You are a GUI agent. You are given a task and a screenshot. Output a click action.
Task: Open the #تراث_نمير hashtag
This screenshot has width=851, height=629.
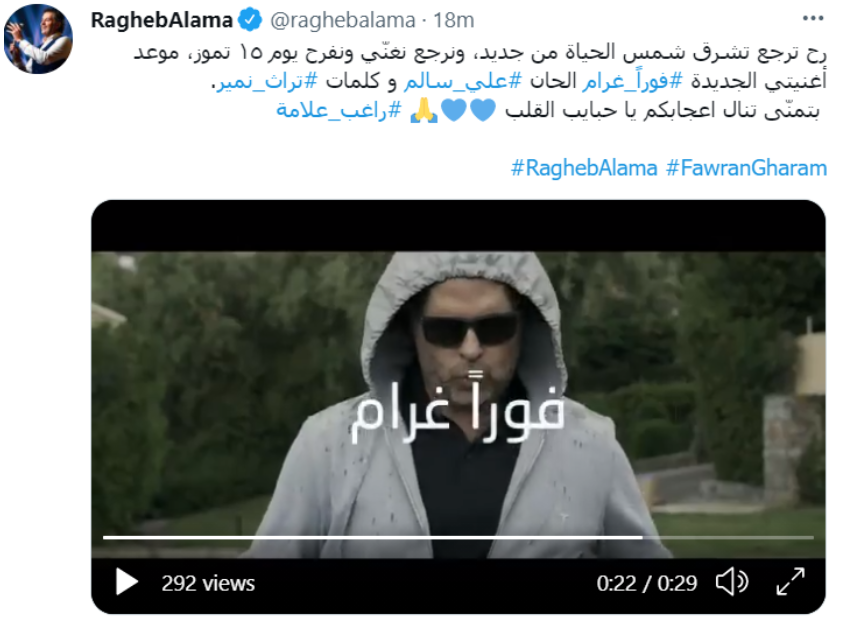pos(266,81)
